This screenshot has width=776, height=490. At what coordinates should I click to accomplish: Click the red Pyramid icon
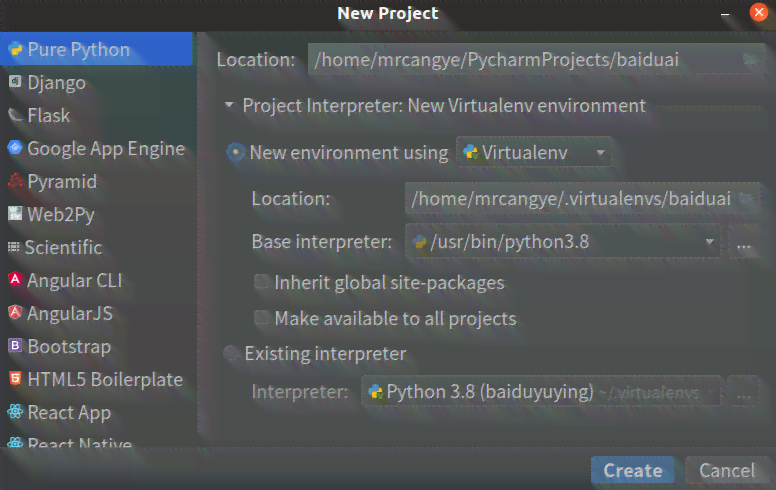click(x=15, y=181)
